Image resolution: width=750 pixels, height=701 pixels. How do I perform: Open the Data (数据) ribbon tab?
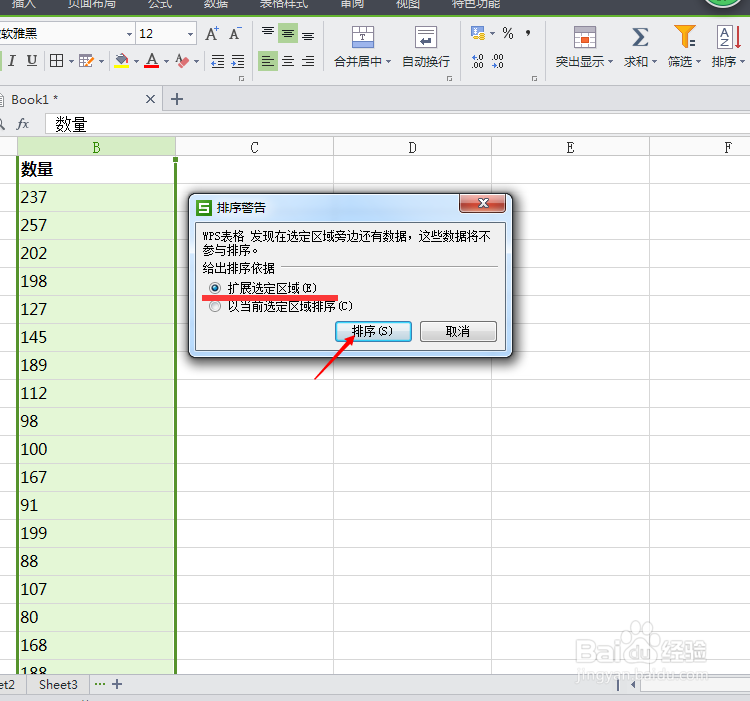[x=216, y=4]
